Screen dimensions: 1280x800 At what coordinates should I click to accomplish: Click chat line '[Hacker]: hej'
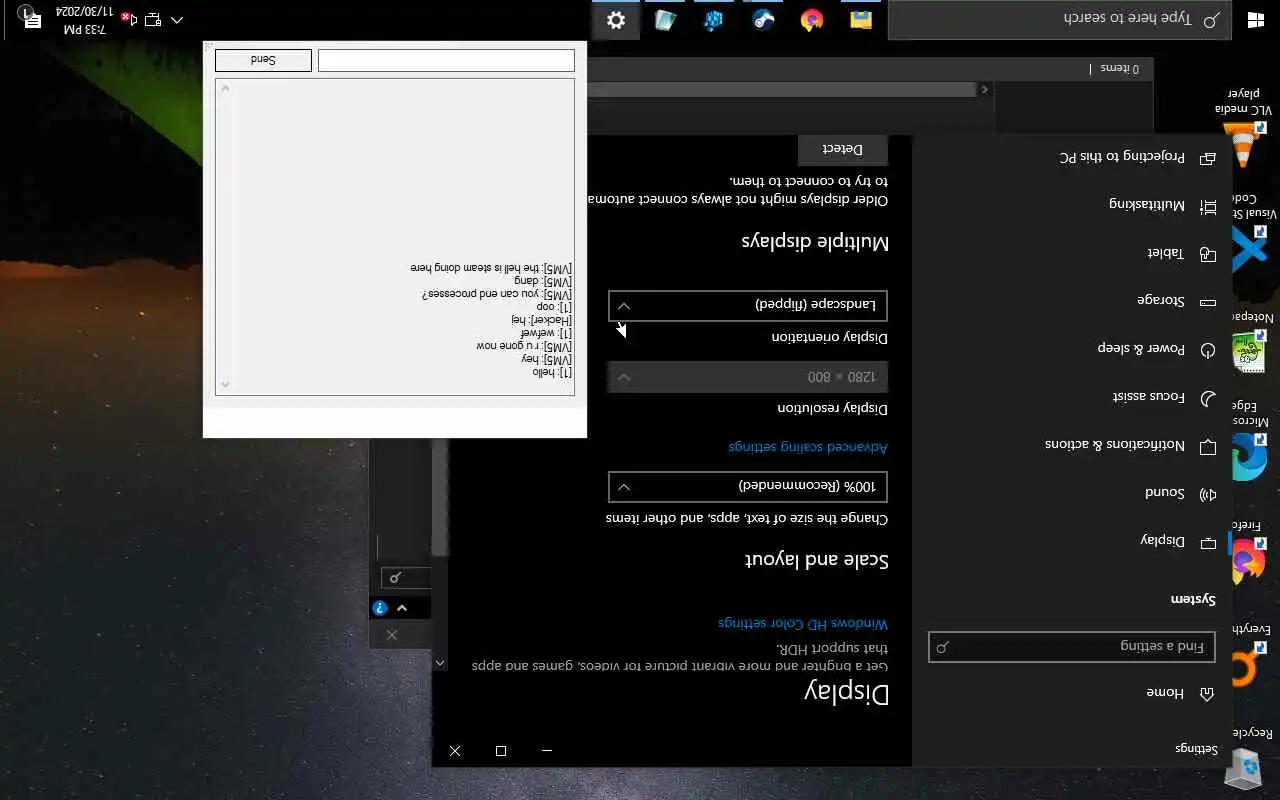point(542,320)
